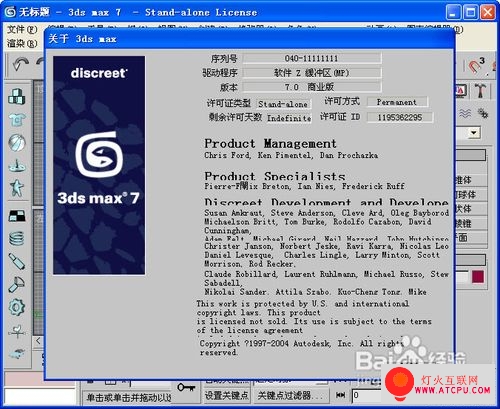Select the t-shirt icon in left panel

tap(17, 119)
